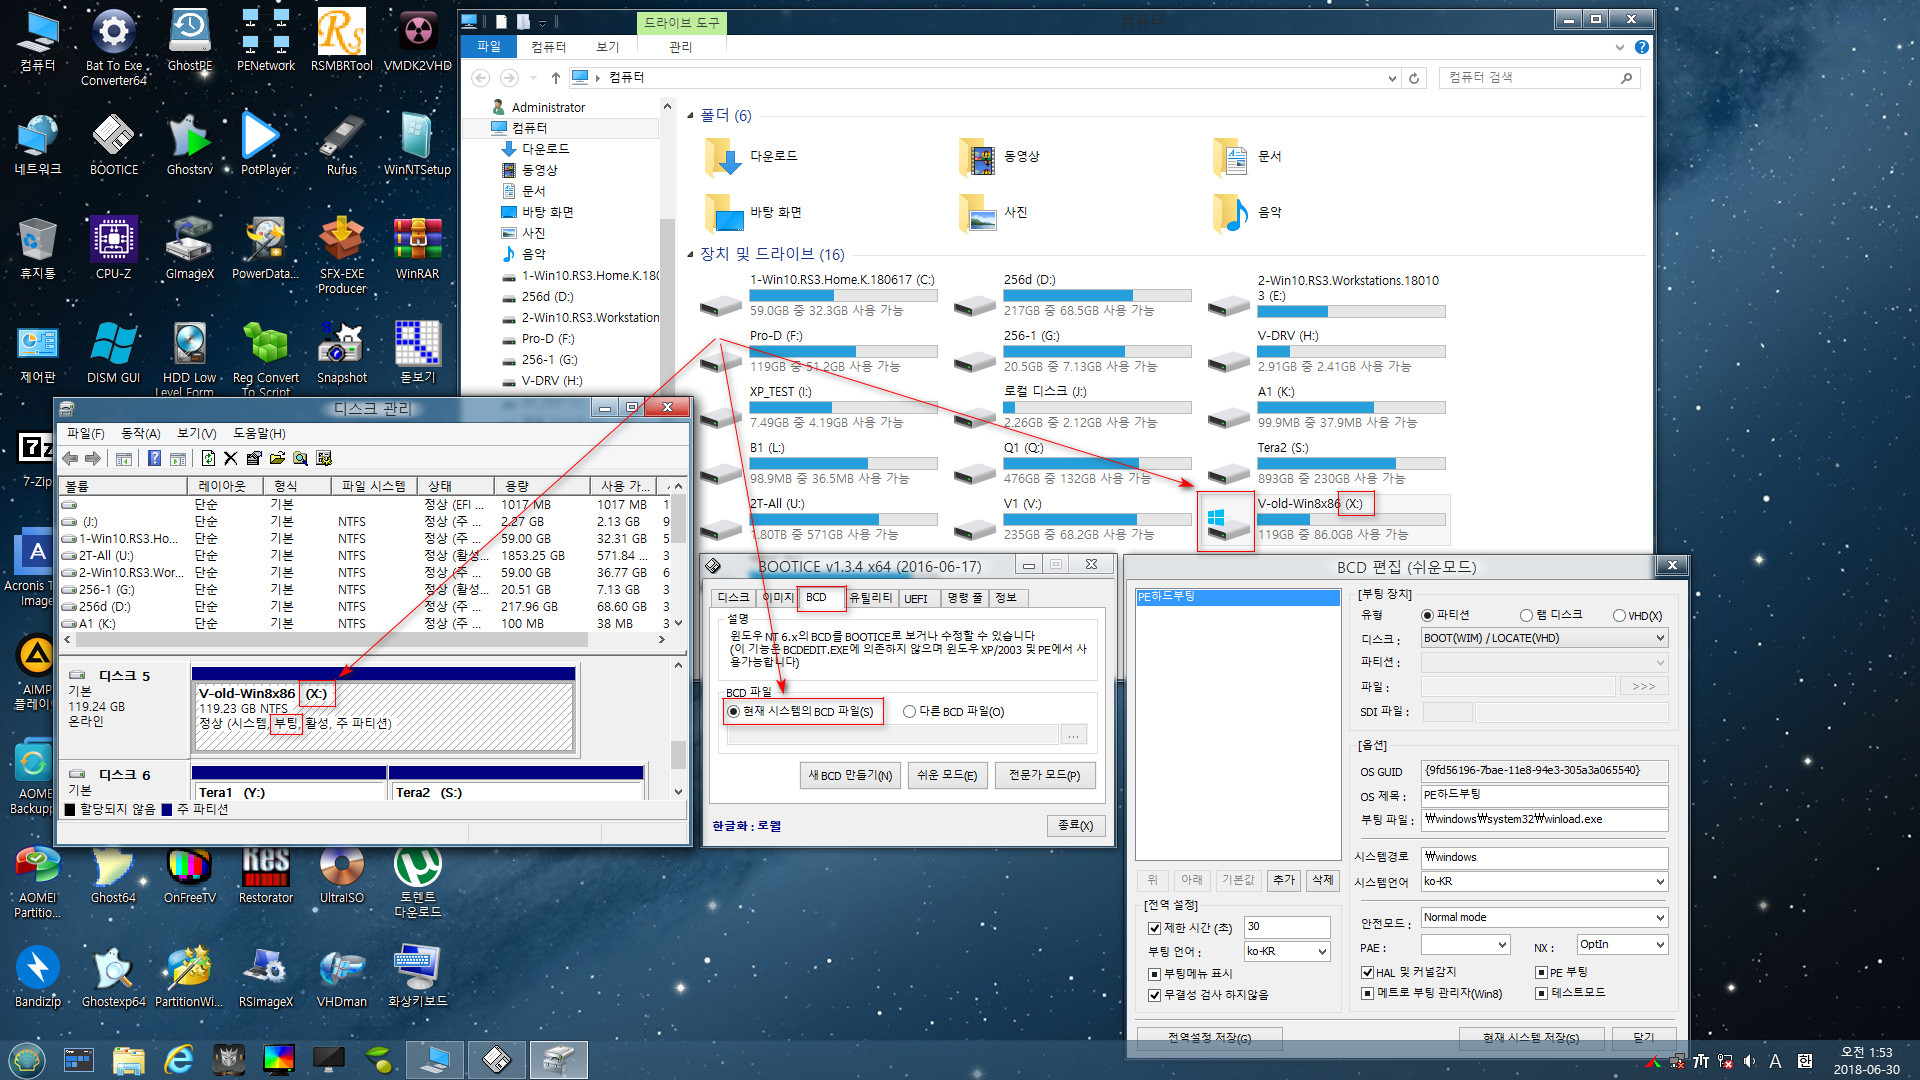
Task: Open the BOOTICE desktop shortcut
Action: point(114,143)
